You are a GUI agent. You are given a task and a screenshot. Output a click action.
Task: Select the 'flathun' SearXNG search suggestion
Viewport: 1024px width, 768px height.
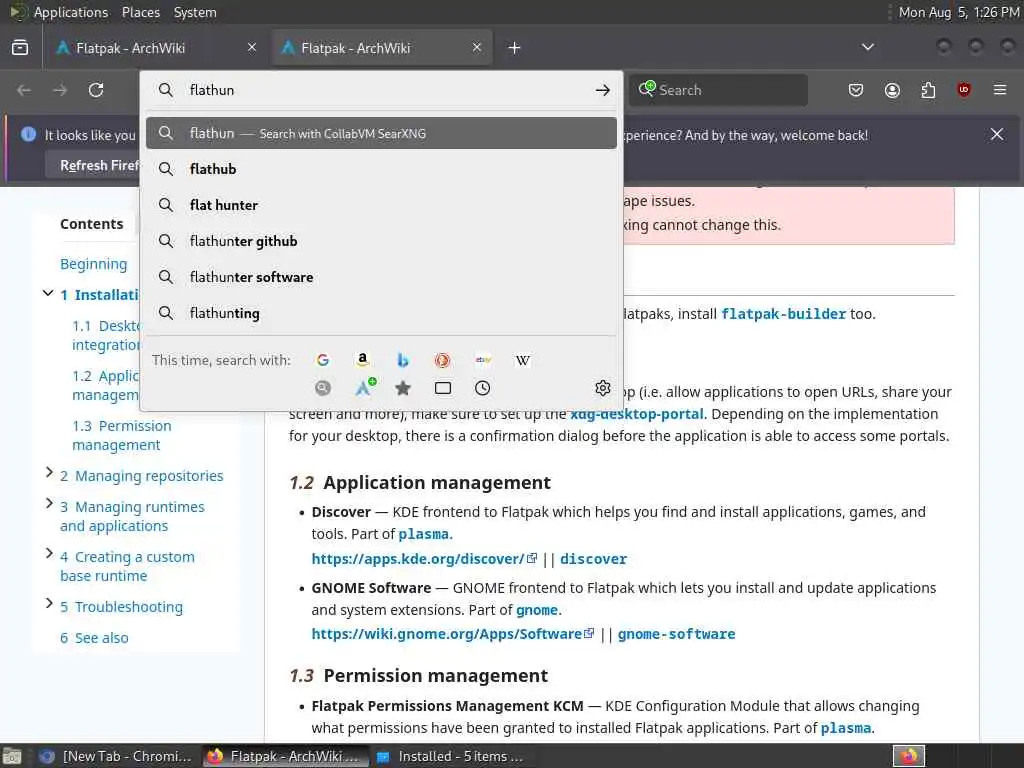[x=381, y=133]
